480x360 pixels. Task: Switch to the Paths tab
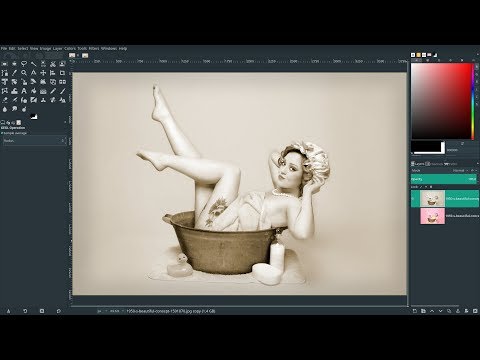click(x=451, y=164)
